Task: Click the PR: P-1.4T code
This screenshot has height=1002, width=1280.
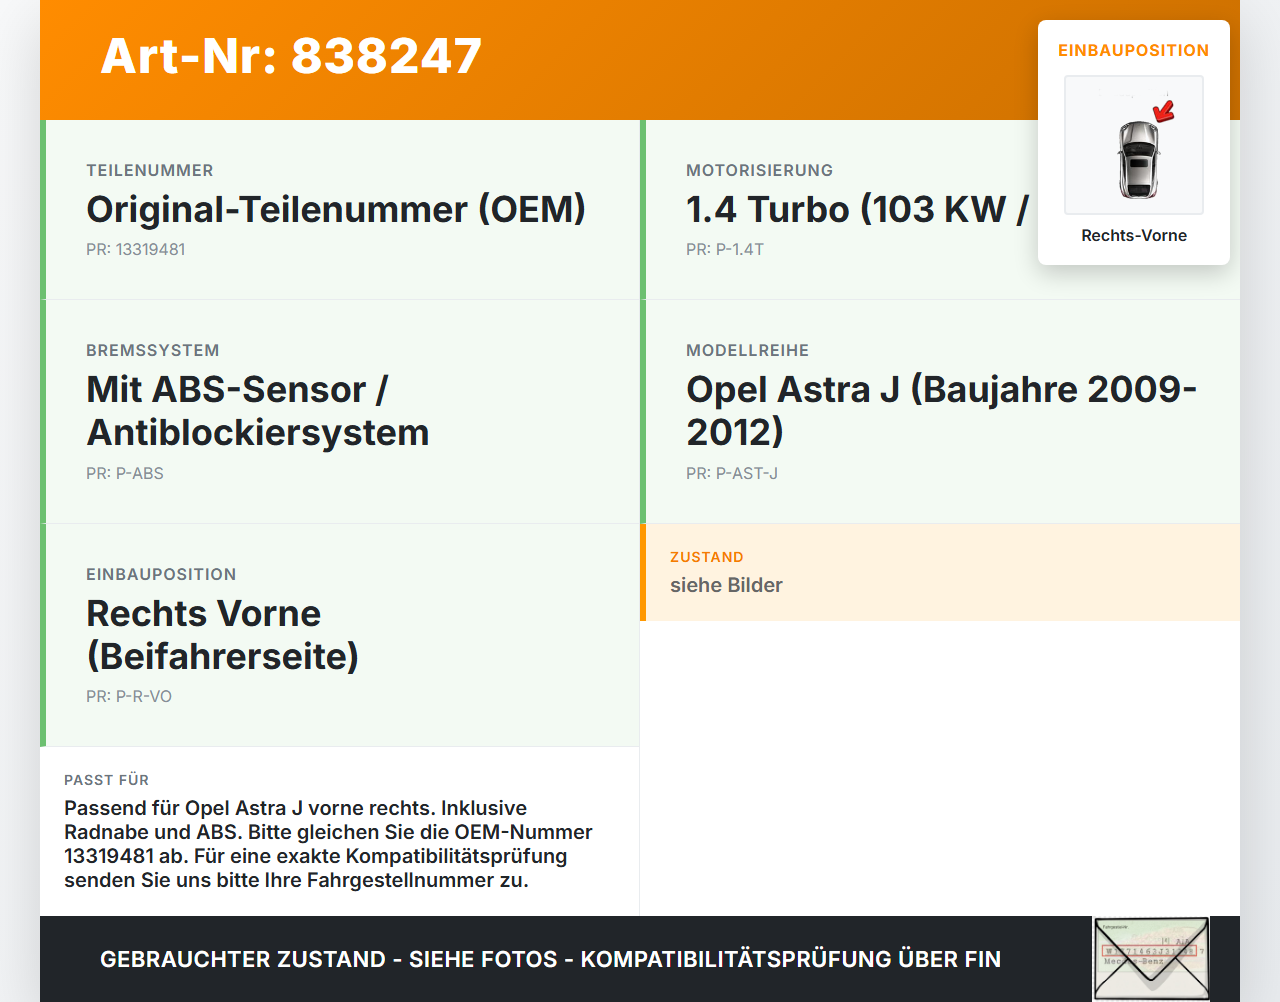Action: pyautogui.click(x=725, y=249)
